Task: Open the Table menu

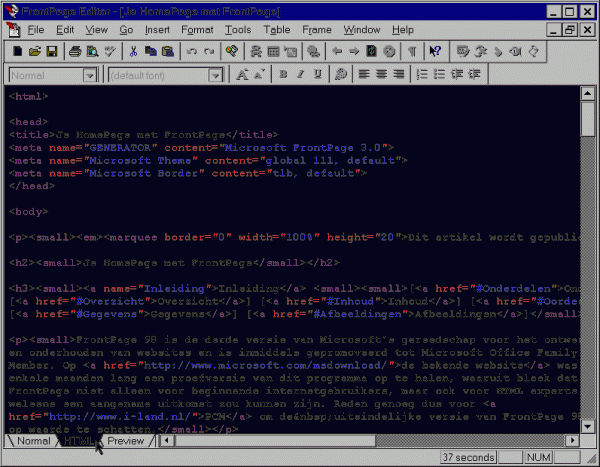Action: [x=277, y=30]
